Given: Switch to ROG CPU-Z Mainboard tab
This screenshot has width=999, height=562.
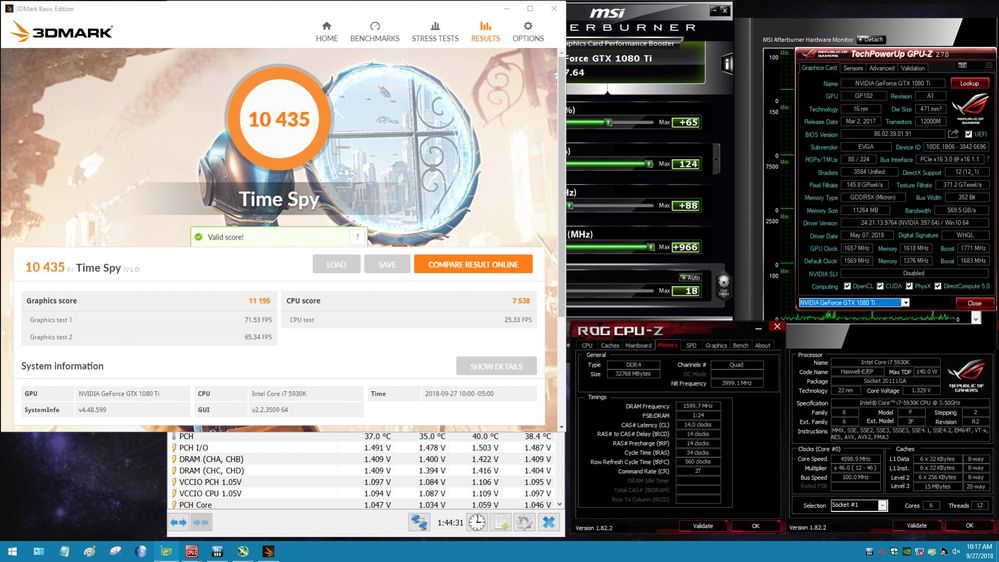Looking at the screenshot, I should 638,345.
